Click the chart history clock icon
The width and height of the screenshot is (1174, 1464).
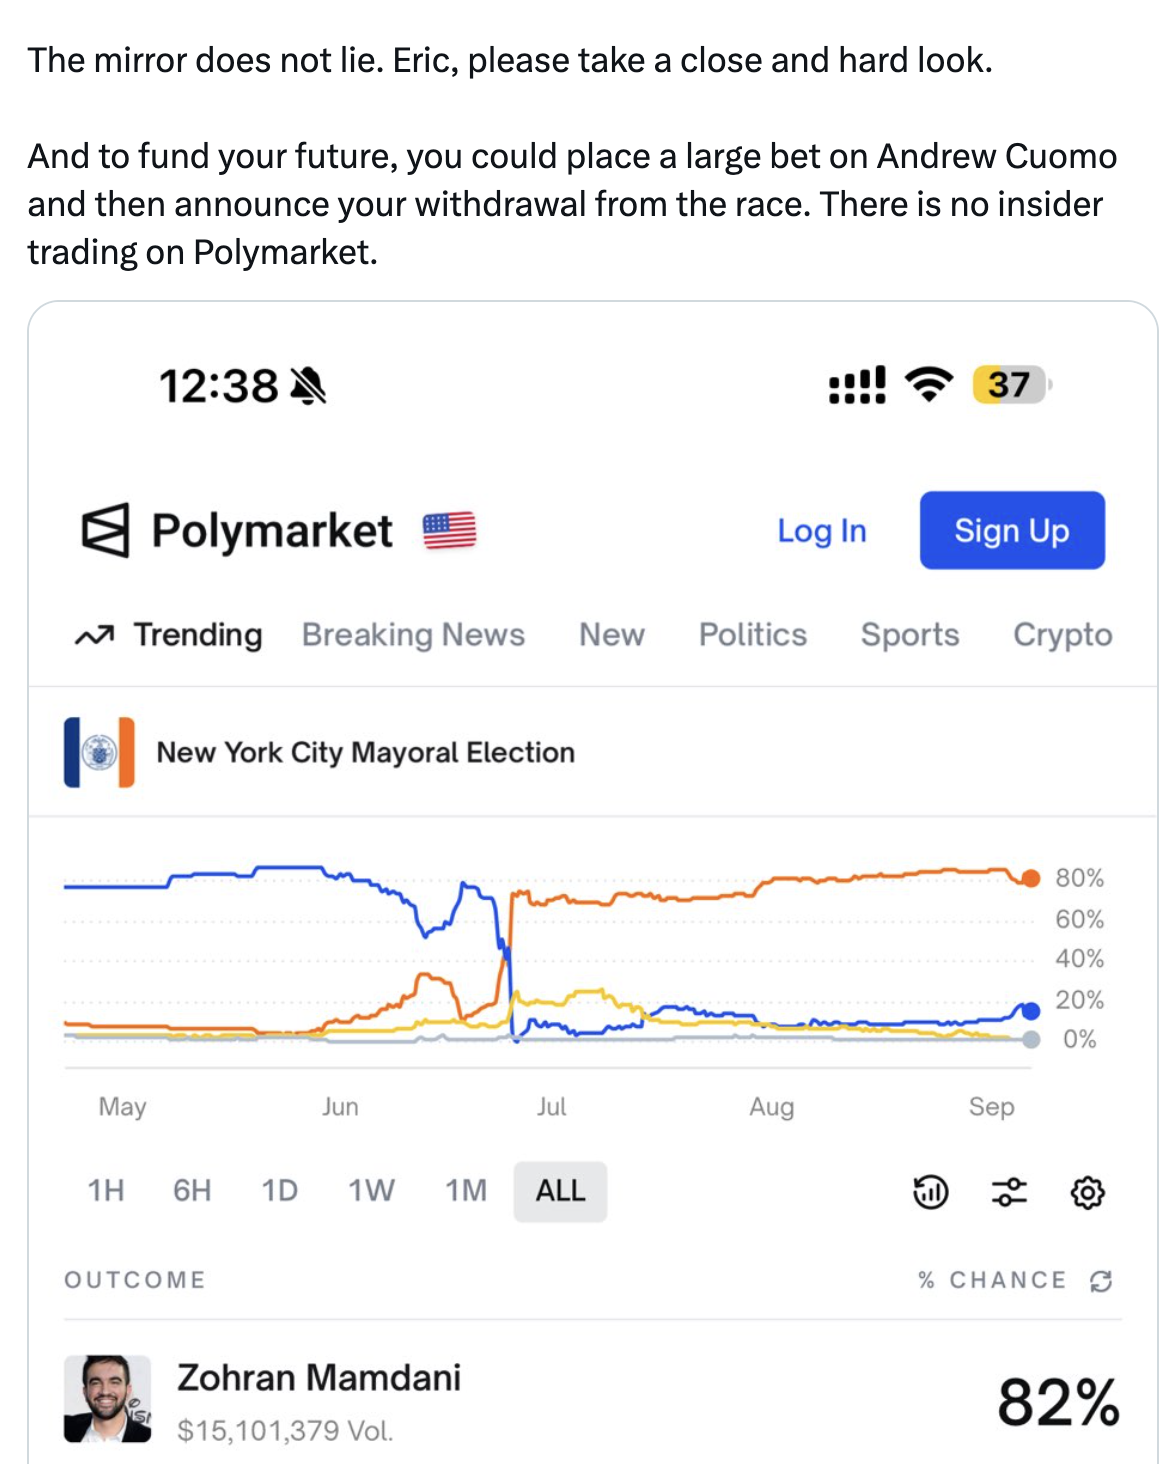[930, 1192]
